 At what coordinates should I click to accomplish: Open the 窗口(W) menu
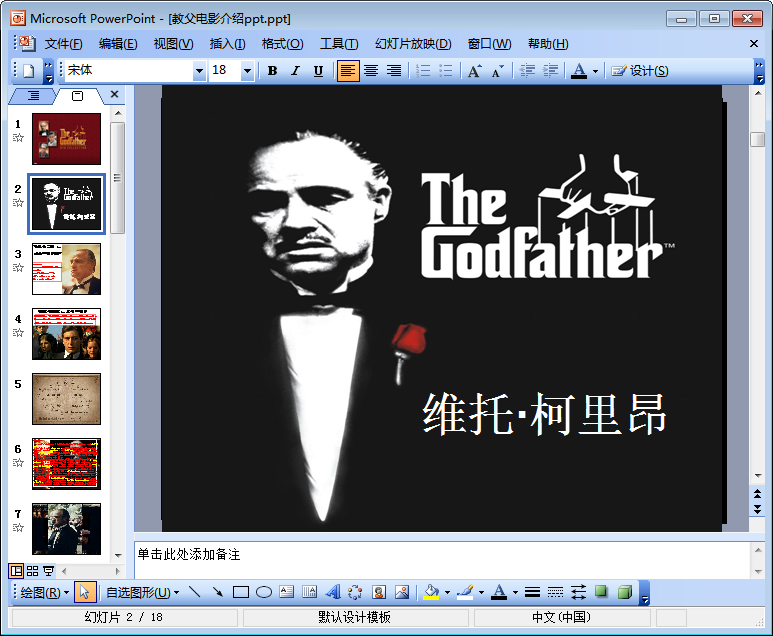tap(490, 44)
